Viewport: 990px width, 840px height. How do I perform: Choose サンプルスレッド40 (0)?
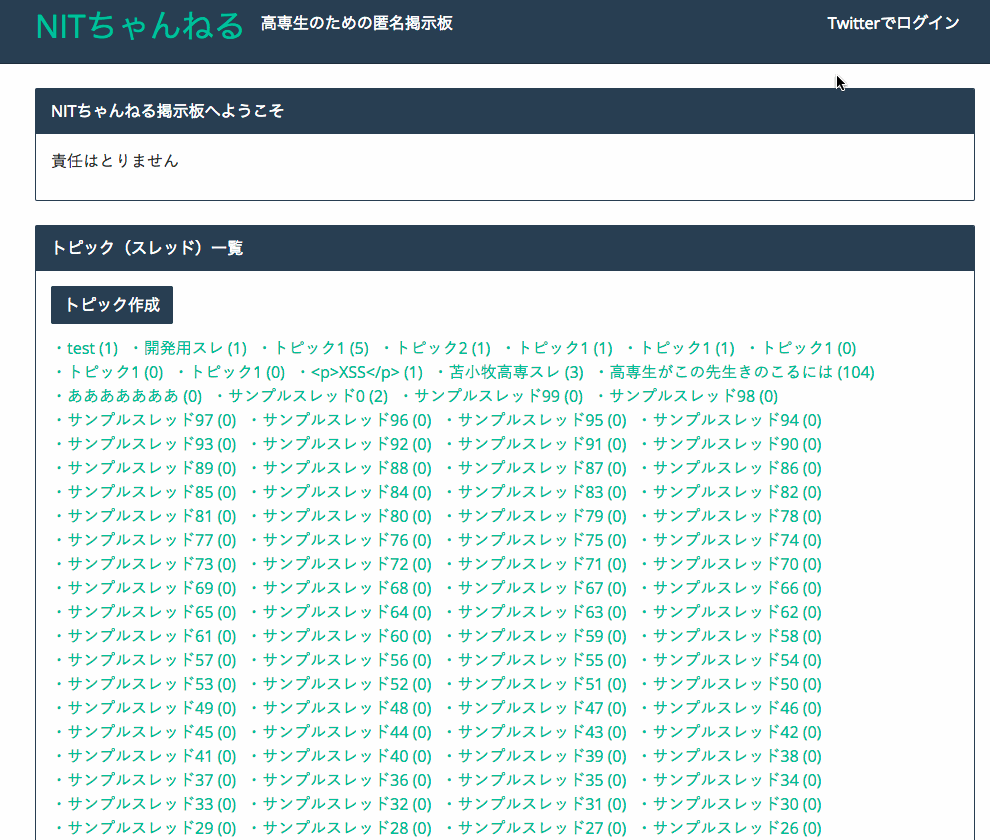pyautogui.click(x=347, y=756)
